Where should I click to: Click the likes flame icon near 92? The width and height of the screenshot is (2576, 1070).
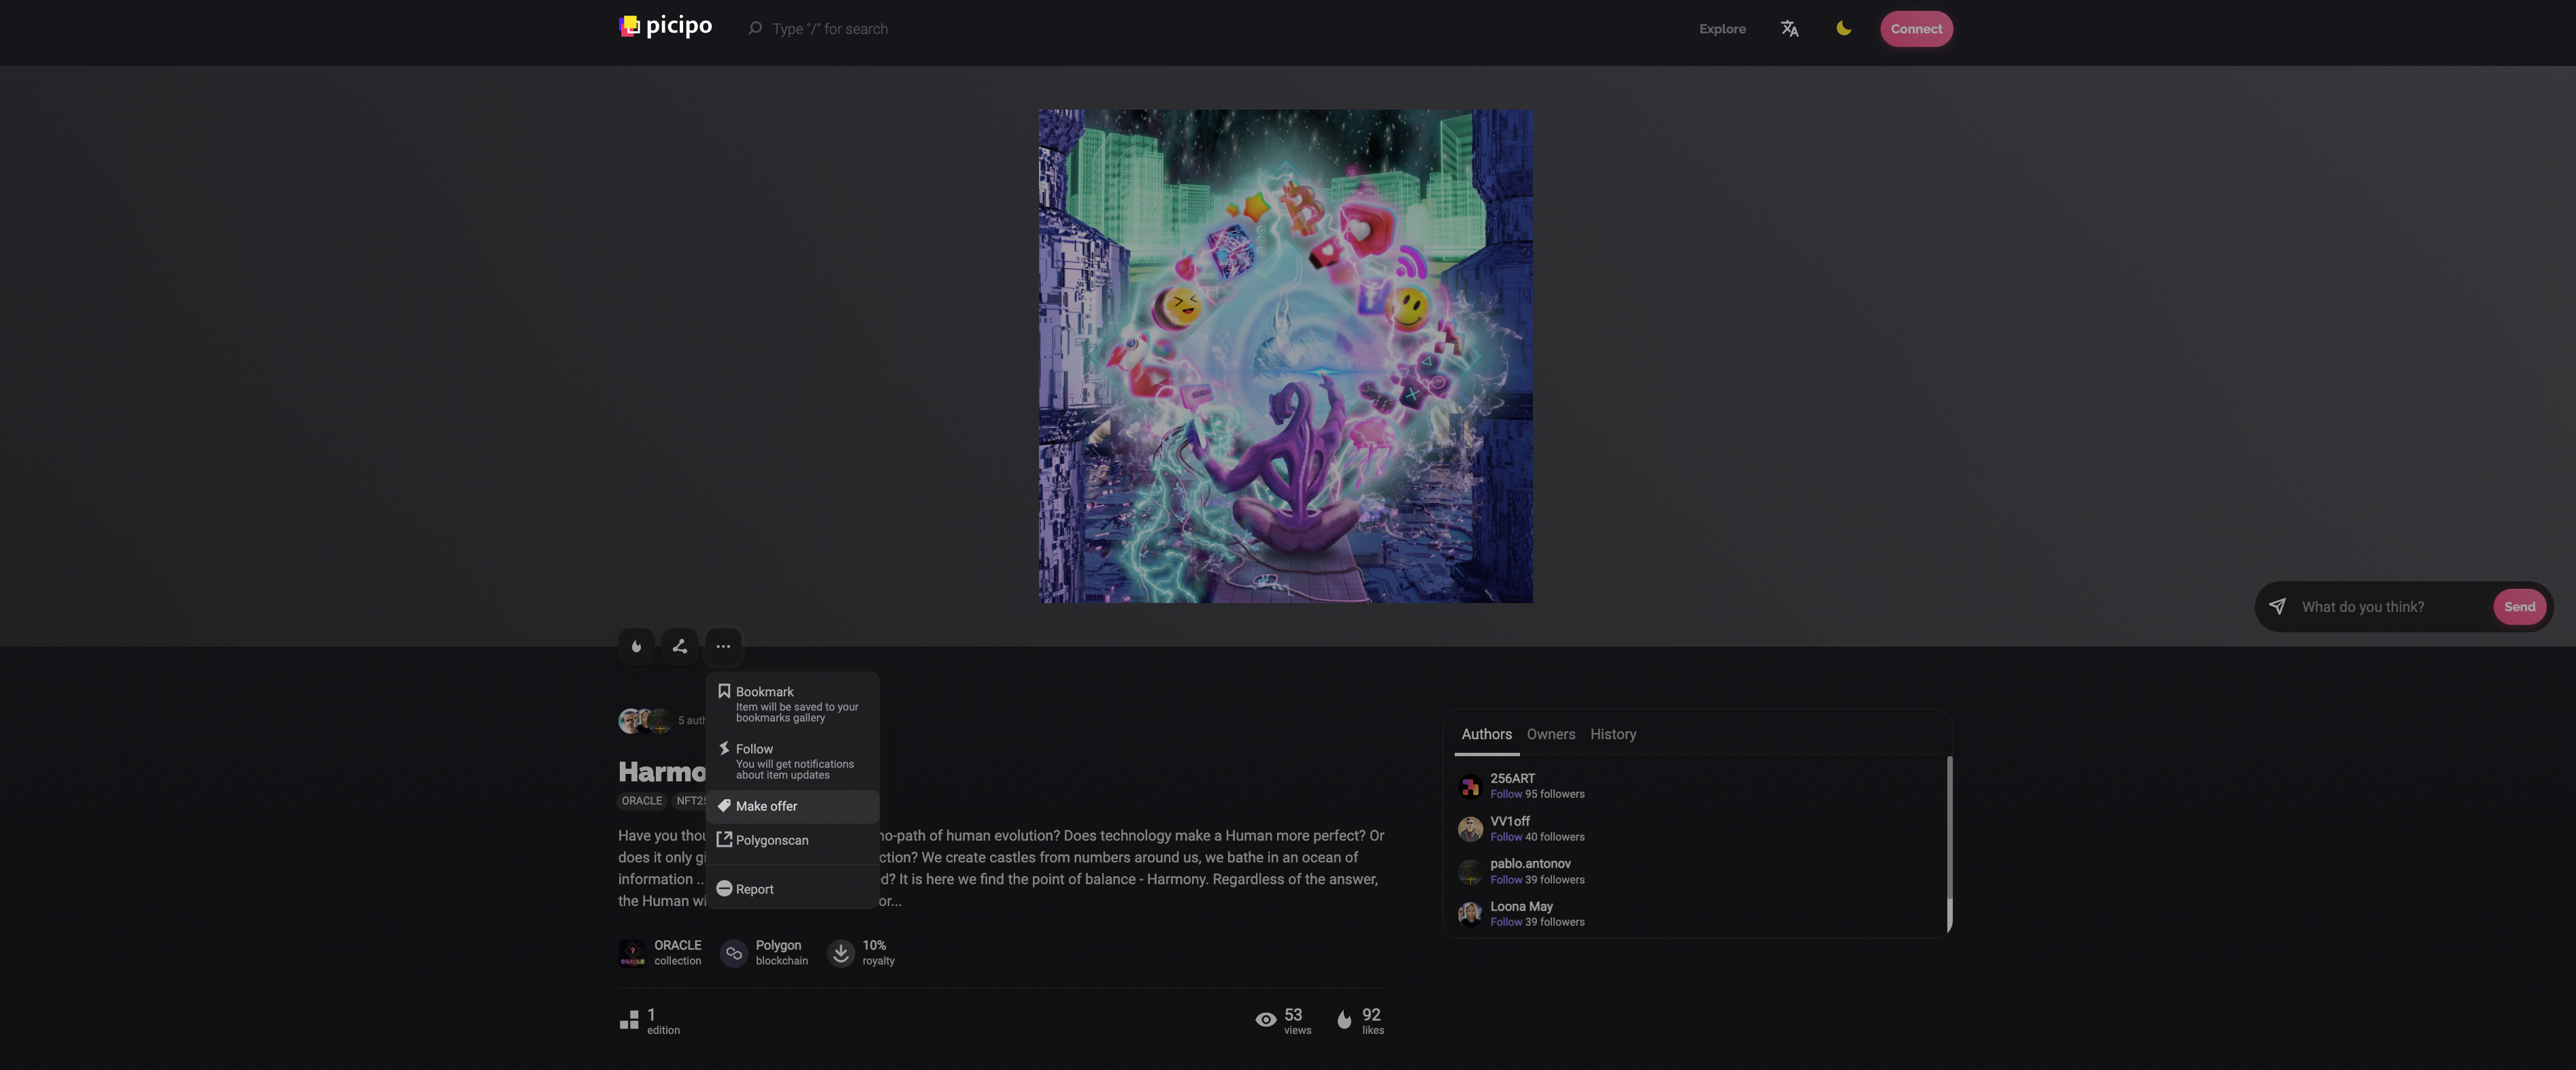pos(1344,1020)
